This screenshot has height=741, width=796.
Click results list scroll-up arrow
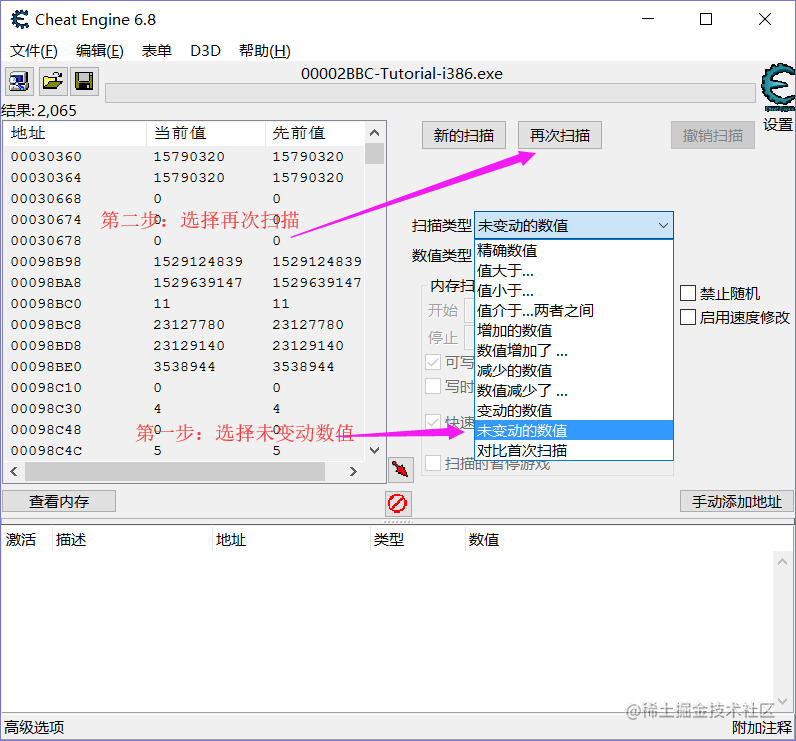pos(375,133)
